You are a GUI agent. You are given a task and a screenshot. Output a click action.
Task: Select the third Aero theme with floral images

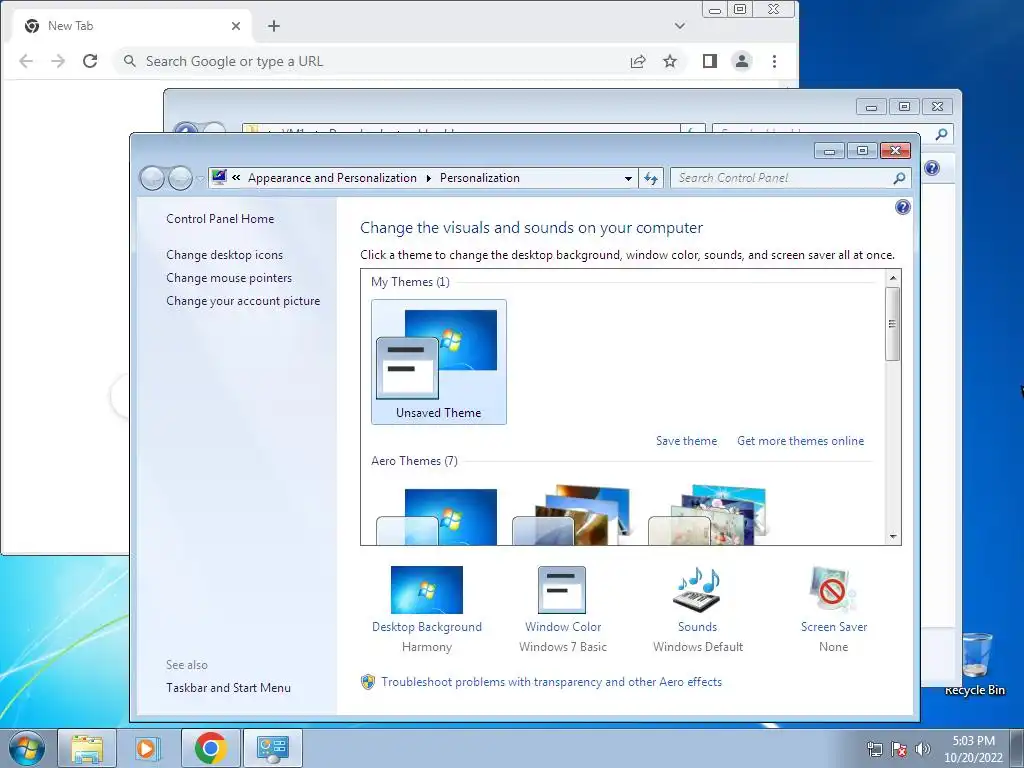pyautogui.click(x=708, y=515)
